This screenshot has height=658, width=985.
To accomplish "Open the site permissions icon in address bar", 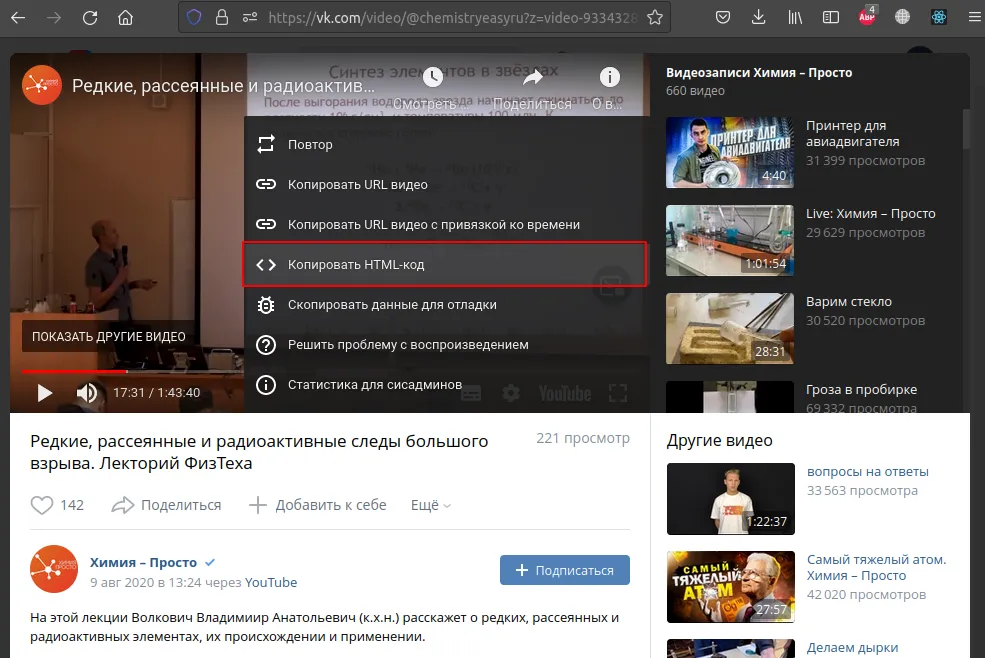I will point(250,18).
